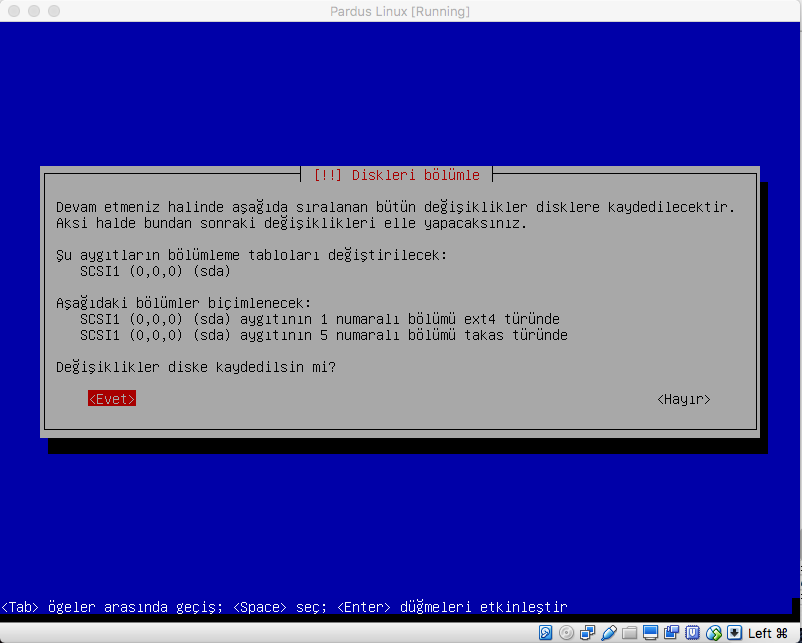
Task: Click the takas partition 5 line
Action: click(x=323, y=335)
